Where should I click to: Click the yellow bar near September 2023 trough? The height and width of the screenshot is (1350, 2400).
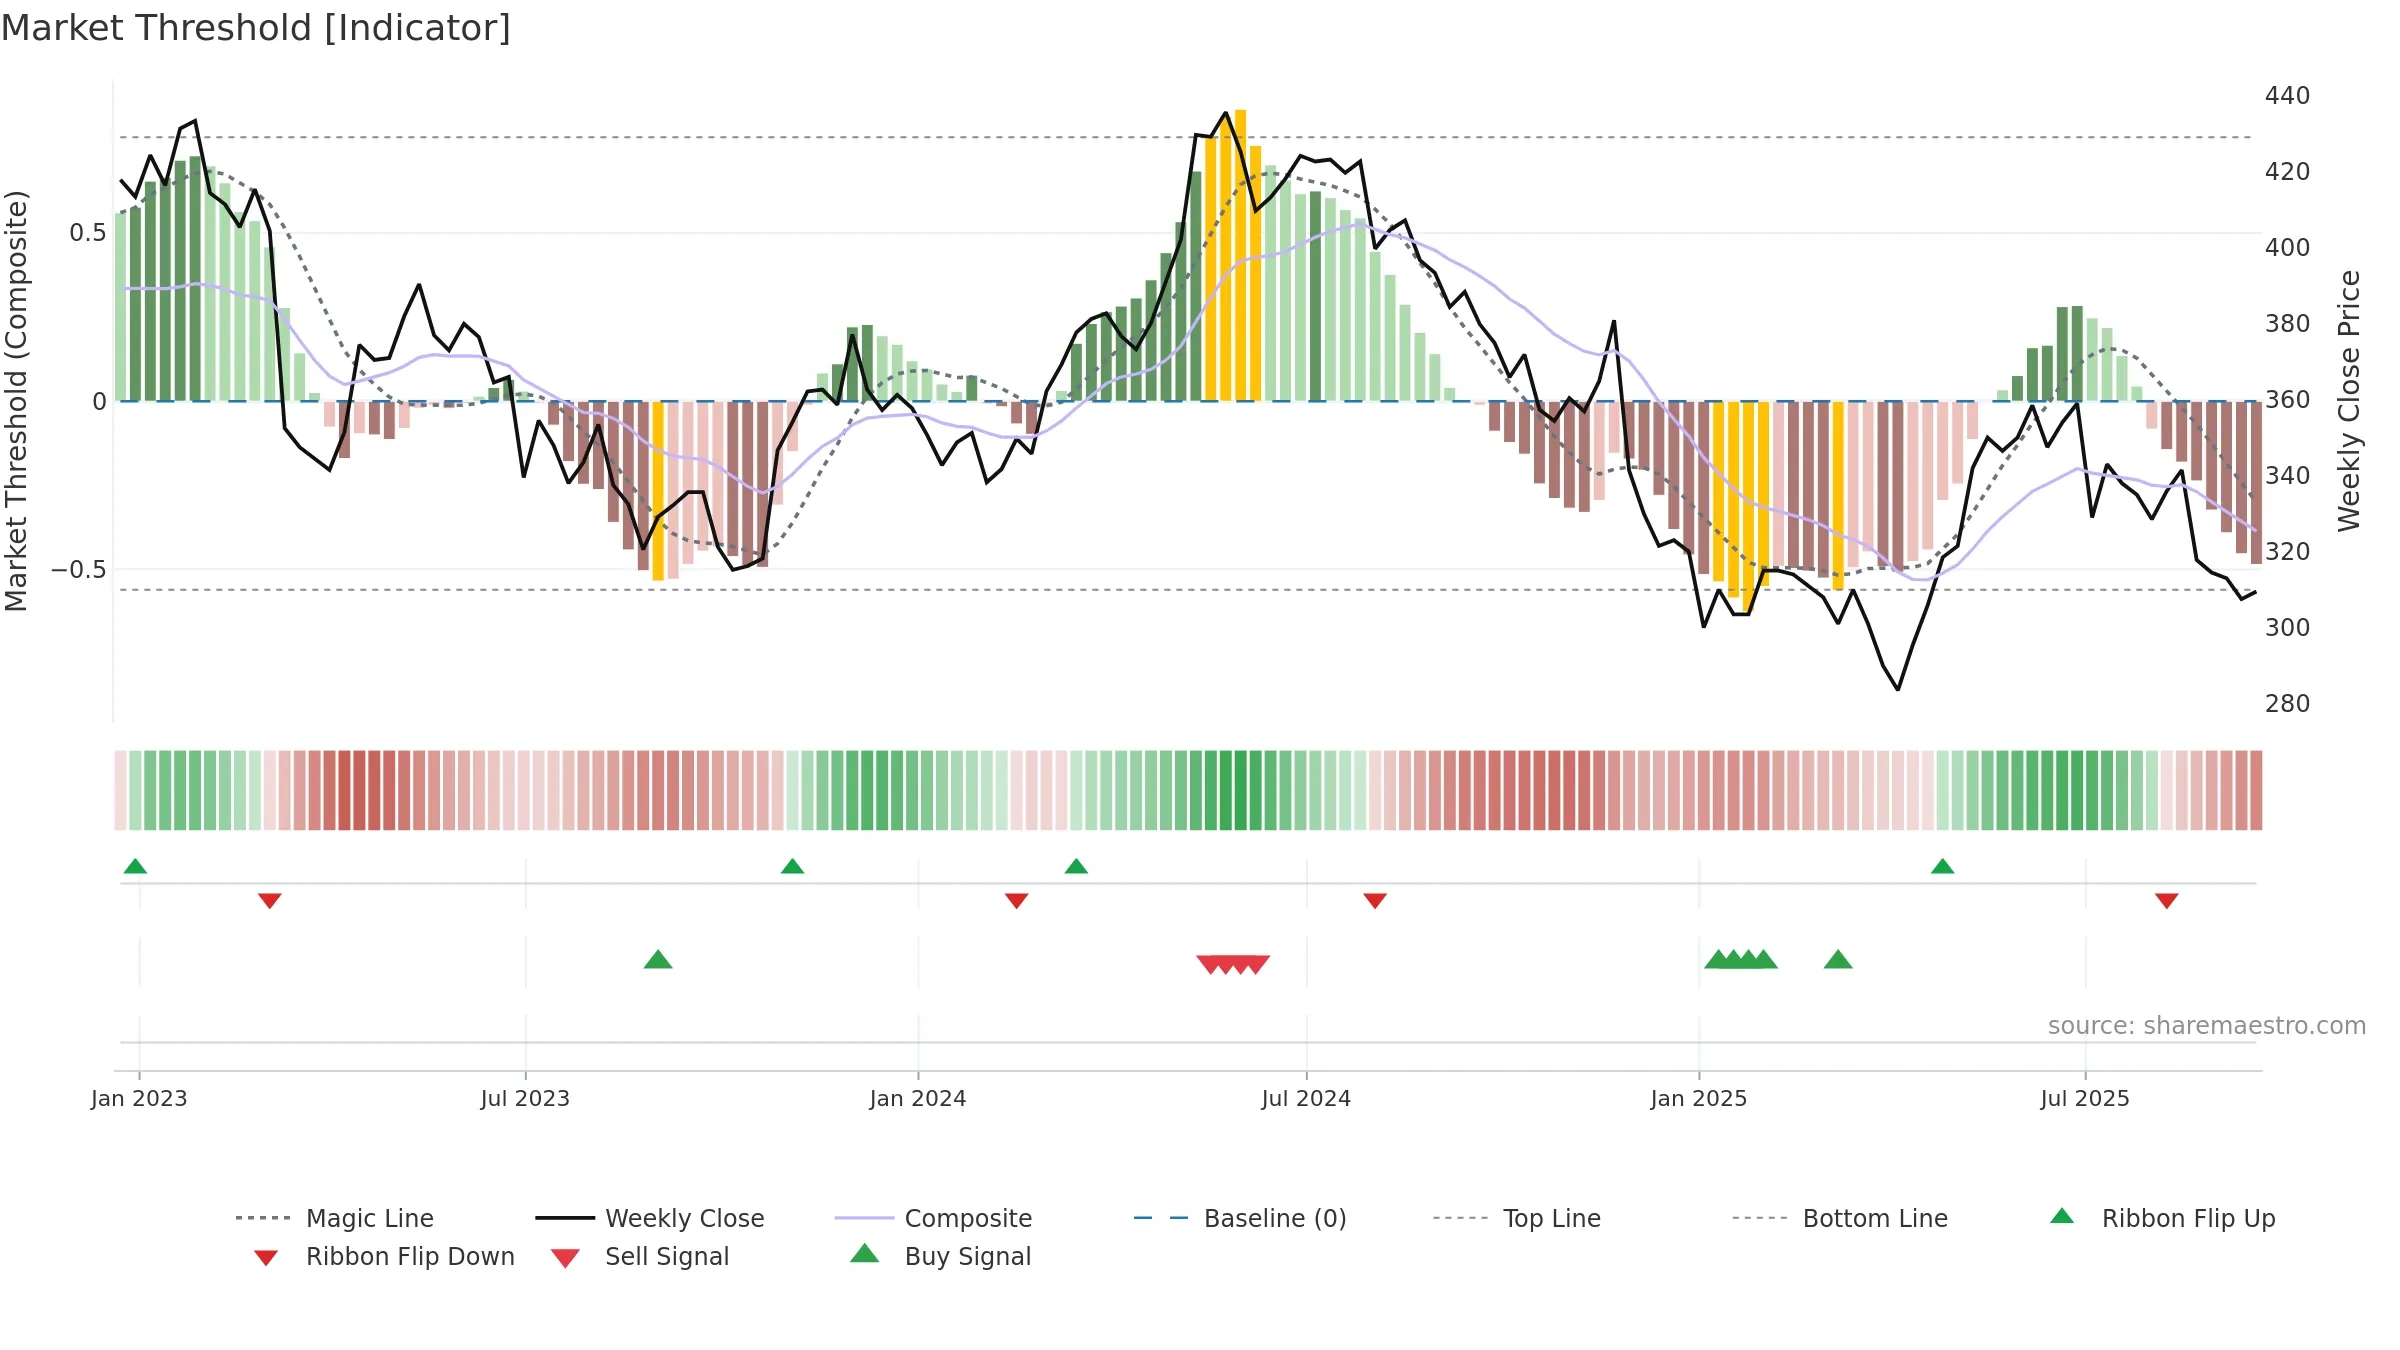click(658, 491)
